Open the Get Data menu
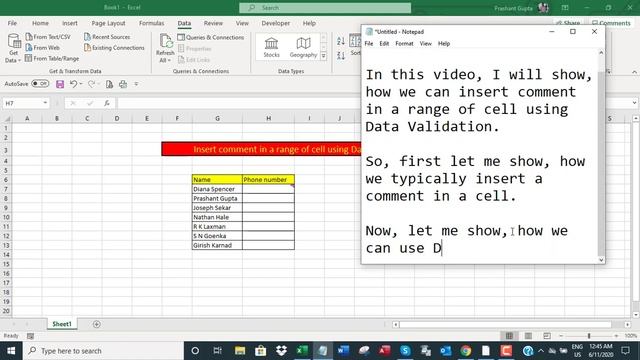Screen dimensions: 640x360 click(13, 49)
